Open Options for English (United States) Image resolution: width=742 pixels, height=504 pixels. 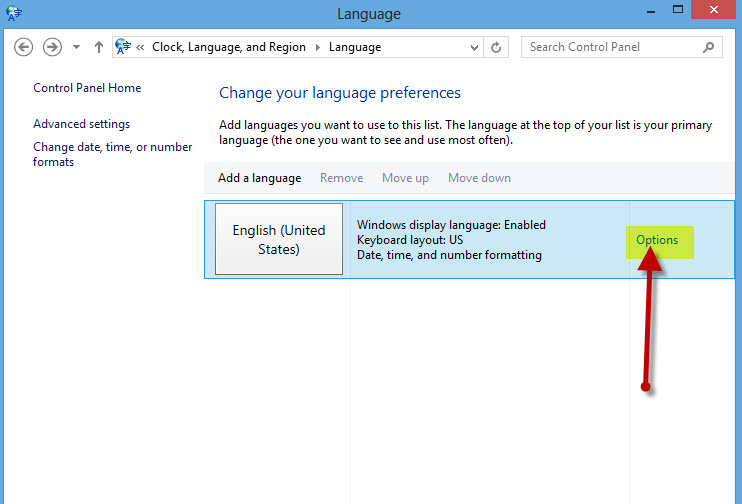coord(657,240)
